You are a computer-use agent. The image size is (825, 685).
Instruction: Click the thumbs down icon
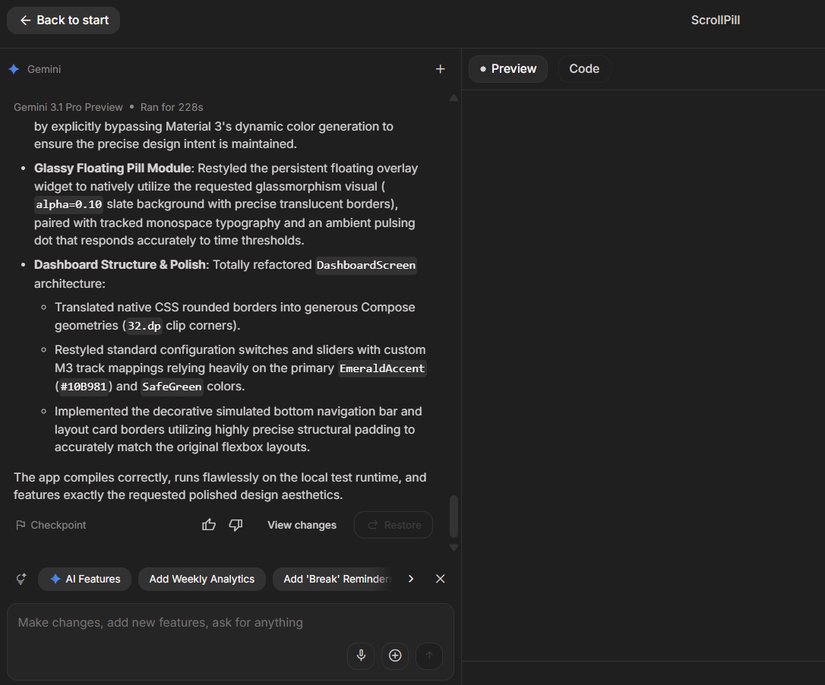click(236, 525)
